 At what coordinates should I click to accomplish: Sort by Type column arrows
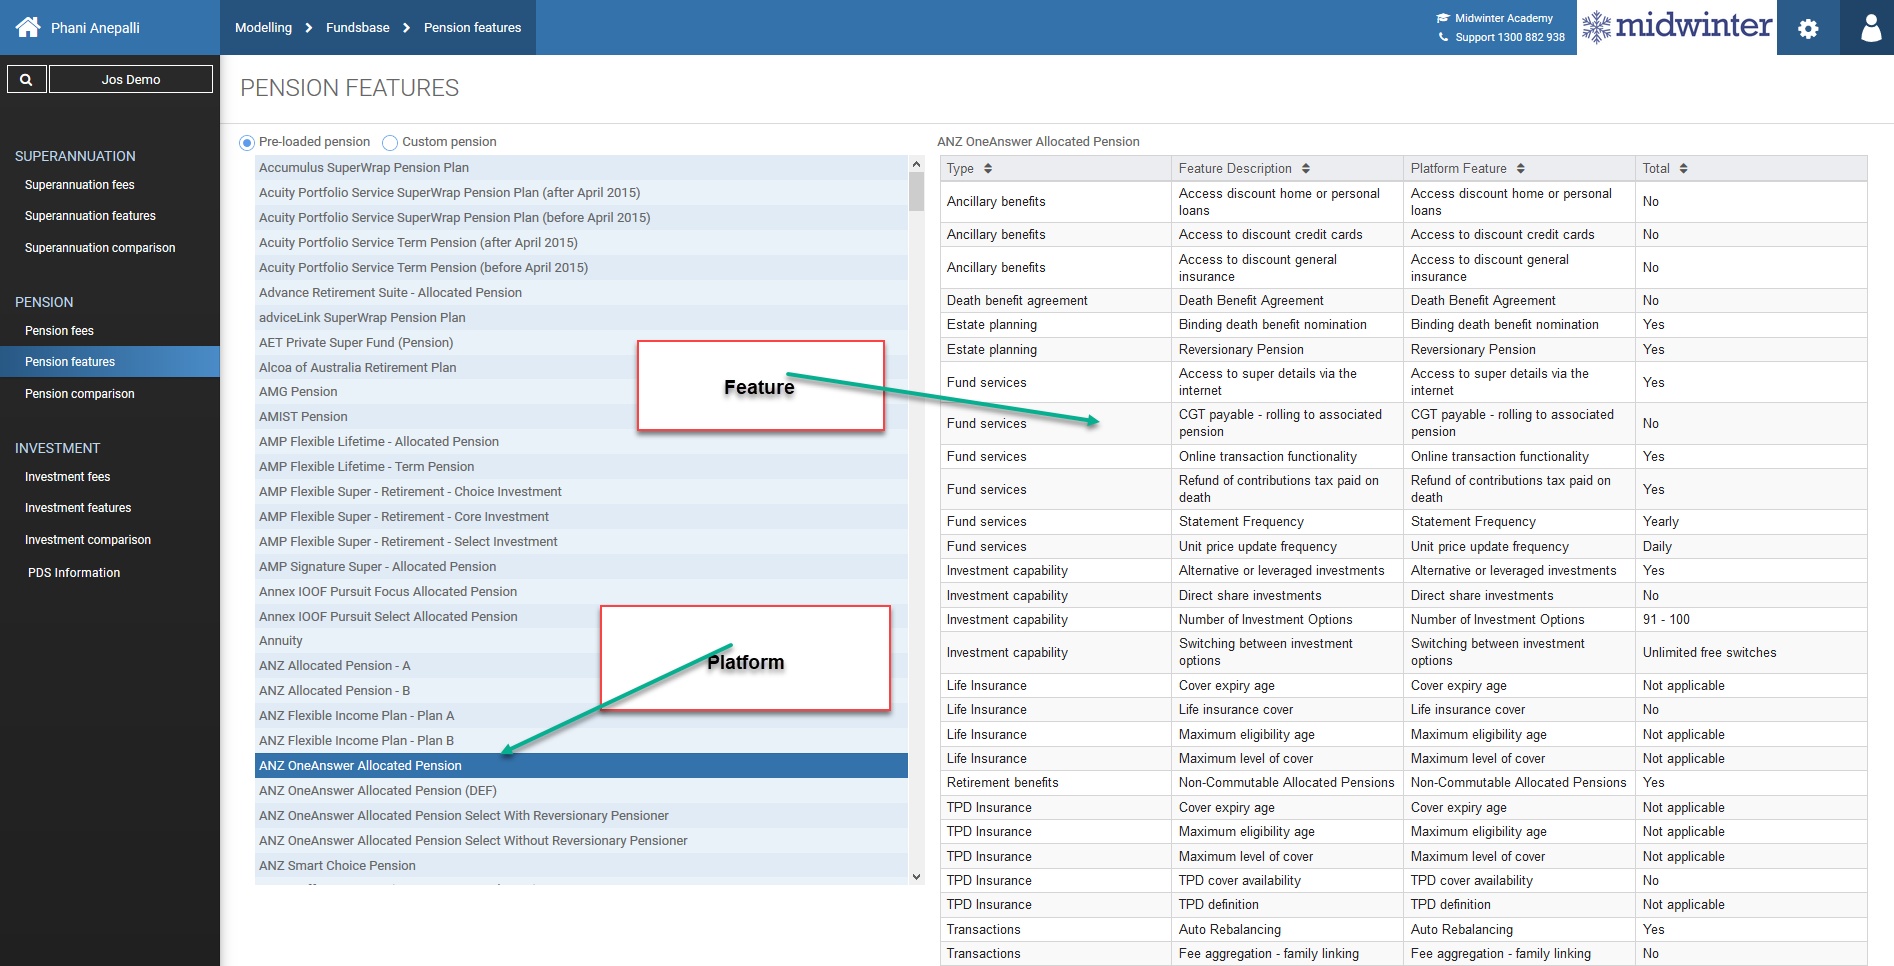pos(988,168)
